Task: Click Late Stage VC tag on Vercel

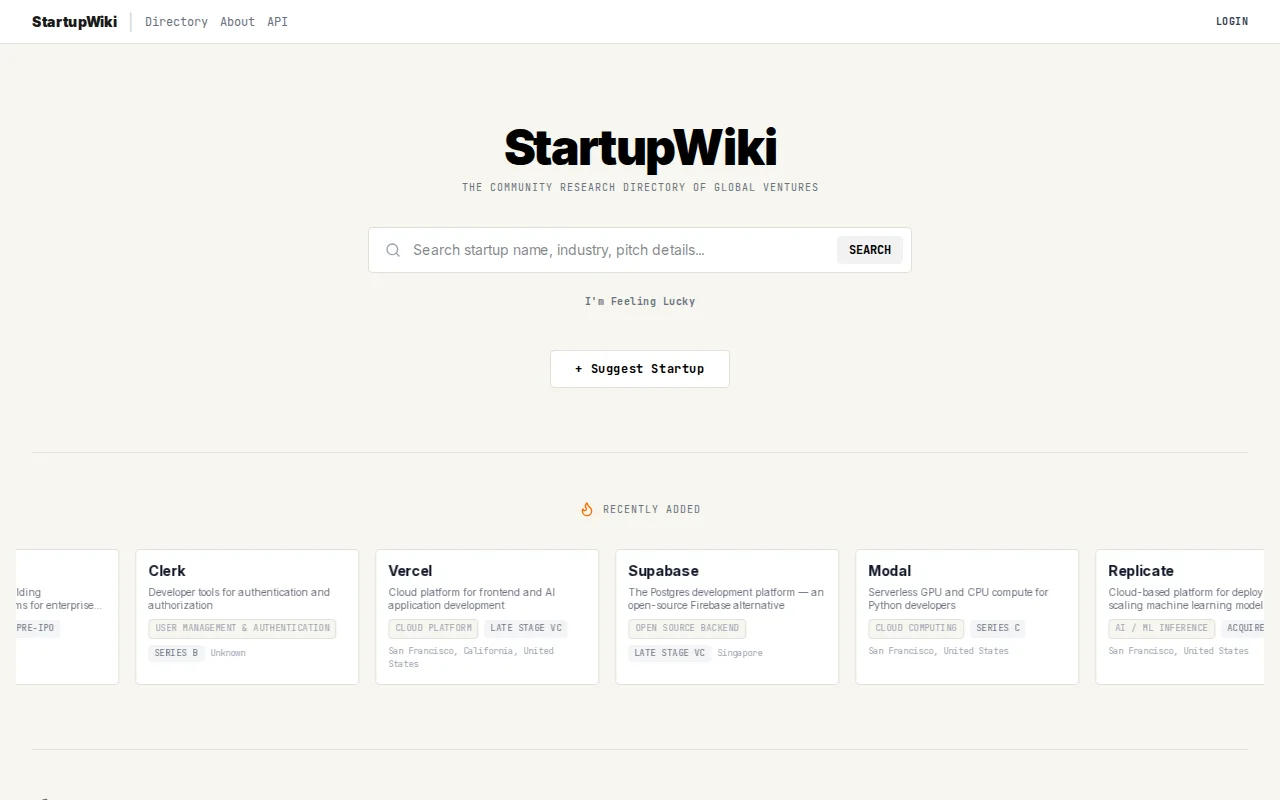Action: pos(526,628)
